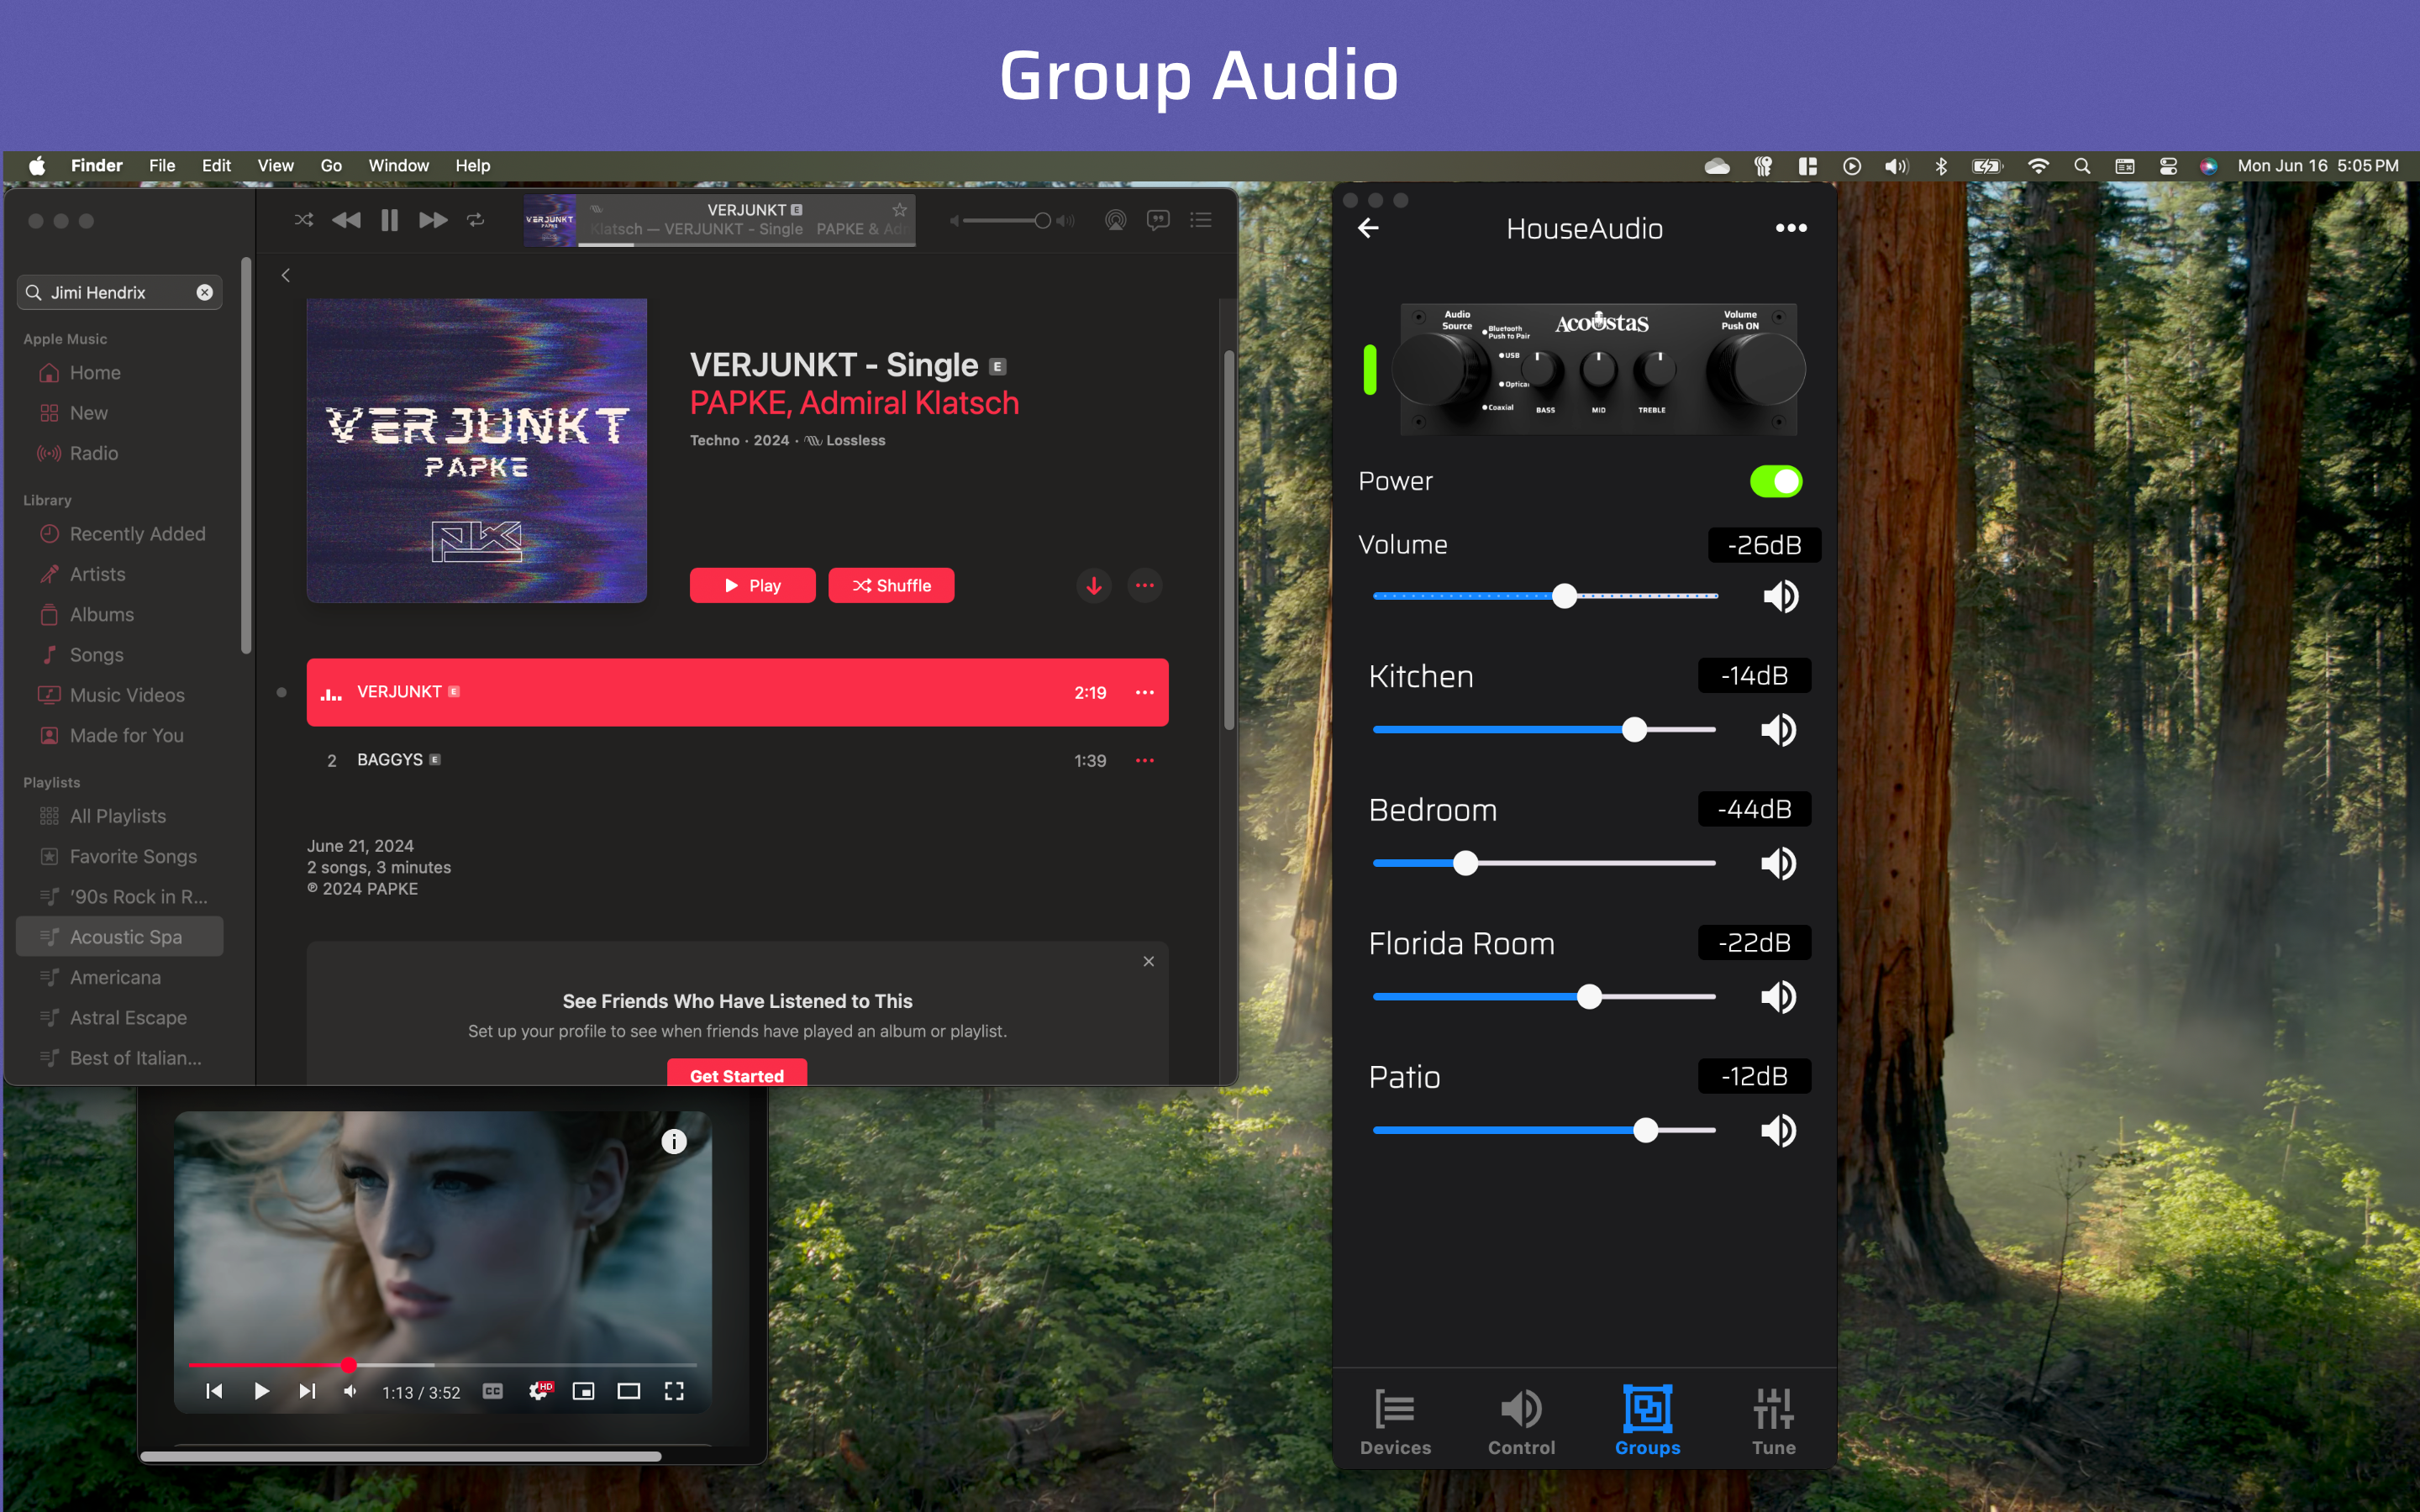
Task: Click the Bedroom volume slider
Action: click(x=1466, y=864)
